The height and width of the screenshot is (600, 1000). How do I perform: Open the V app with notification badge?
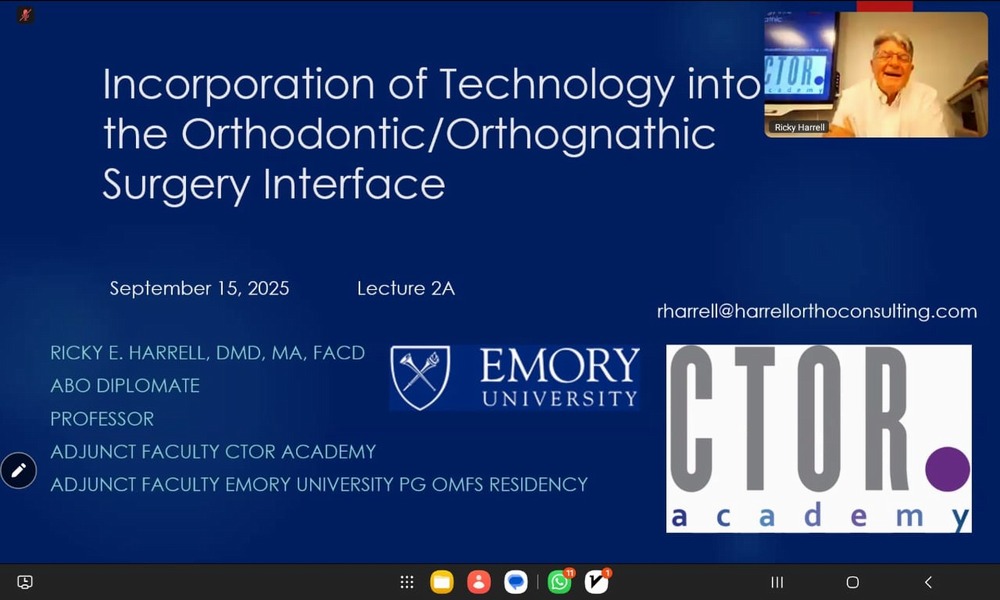pyautogui.click(x=597, y=582)
